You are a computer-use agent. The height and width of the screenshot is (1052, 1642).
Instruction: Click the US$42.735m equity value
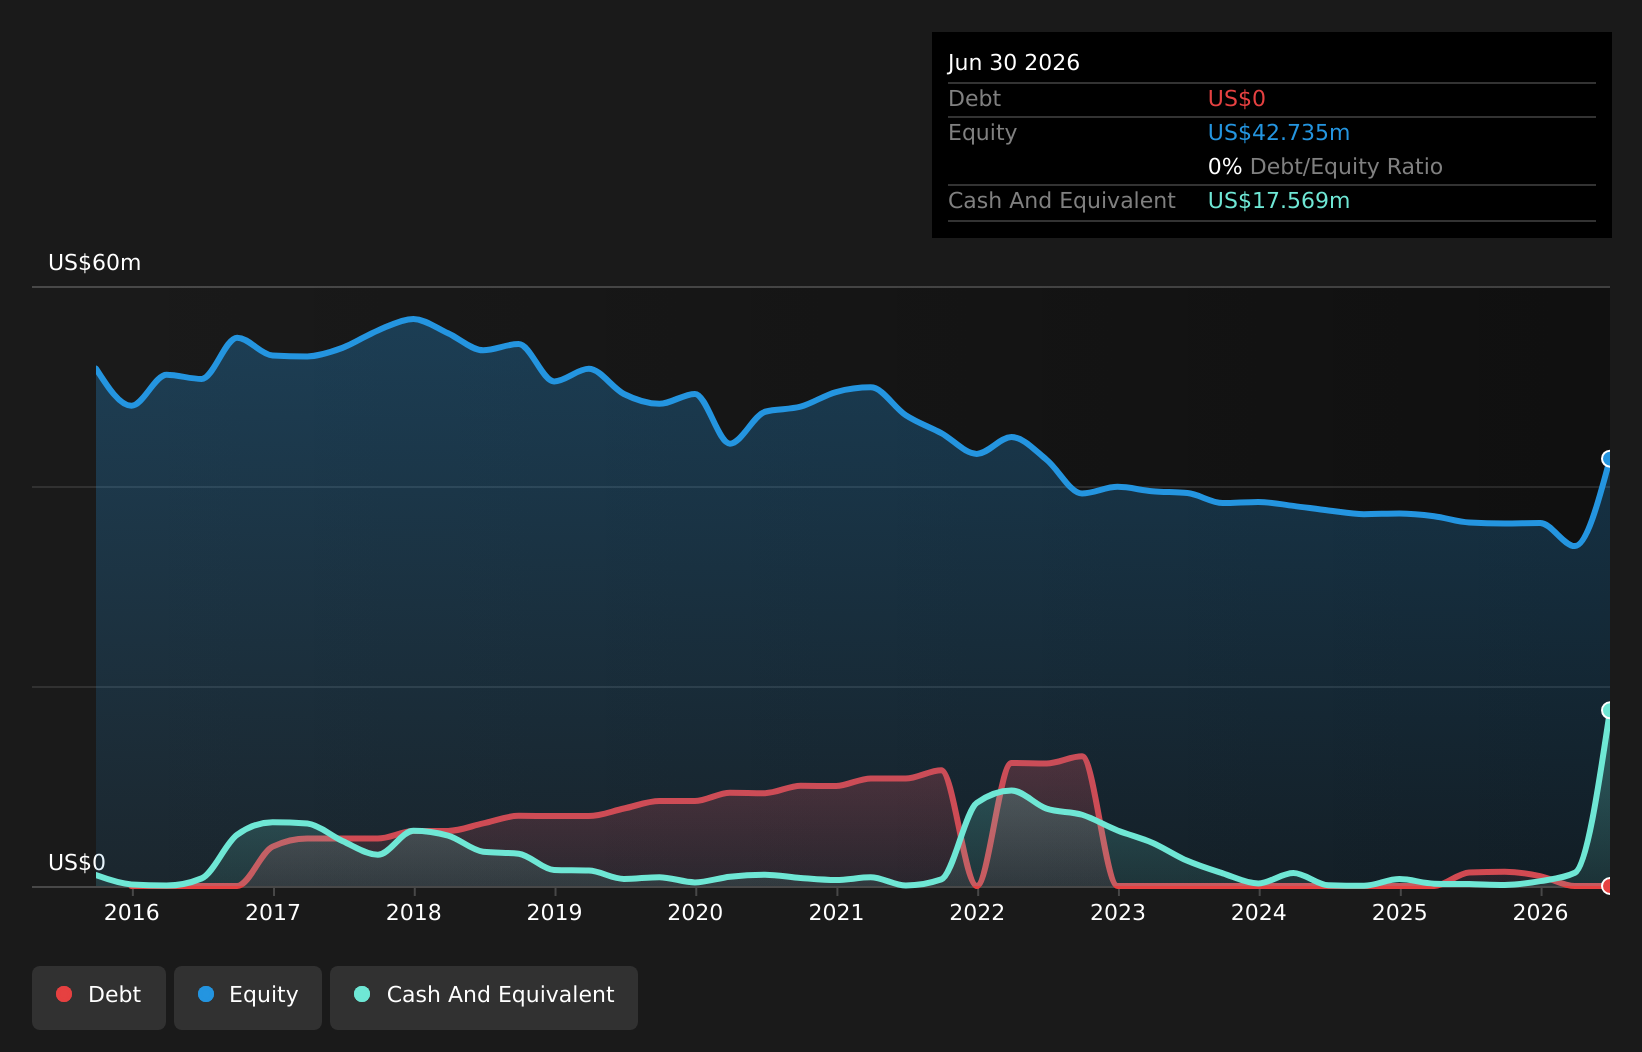(x=1279, y=133)
